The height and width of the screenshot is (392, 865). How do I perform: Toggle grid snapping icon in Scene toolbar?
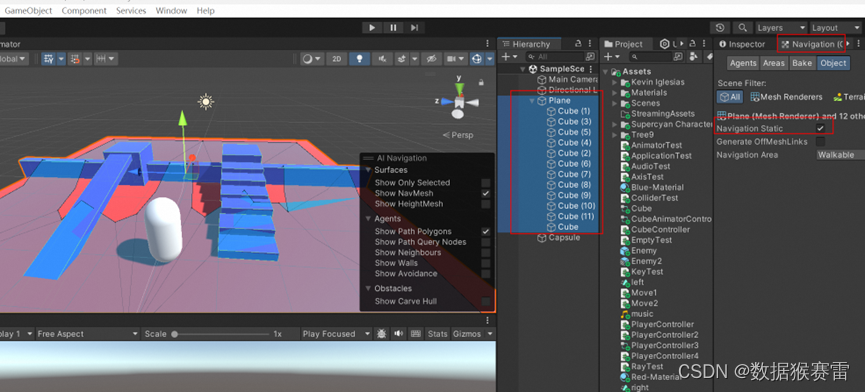[x=49, y=58]
